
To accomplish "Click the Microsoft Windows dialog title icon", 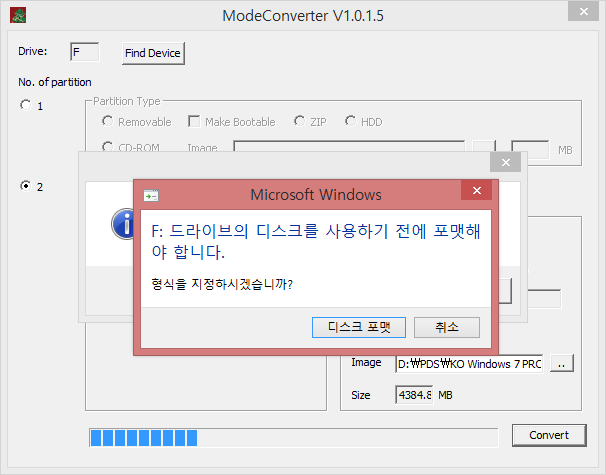I will pyautogui.click(x=151, y=195).
